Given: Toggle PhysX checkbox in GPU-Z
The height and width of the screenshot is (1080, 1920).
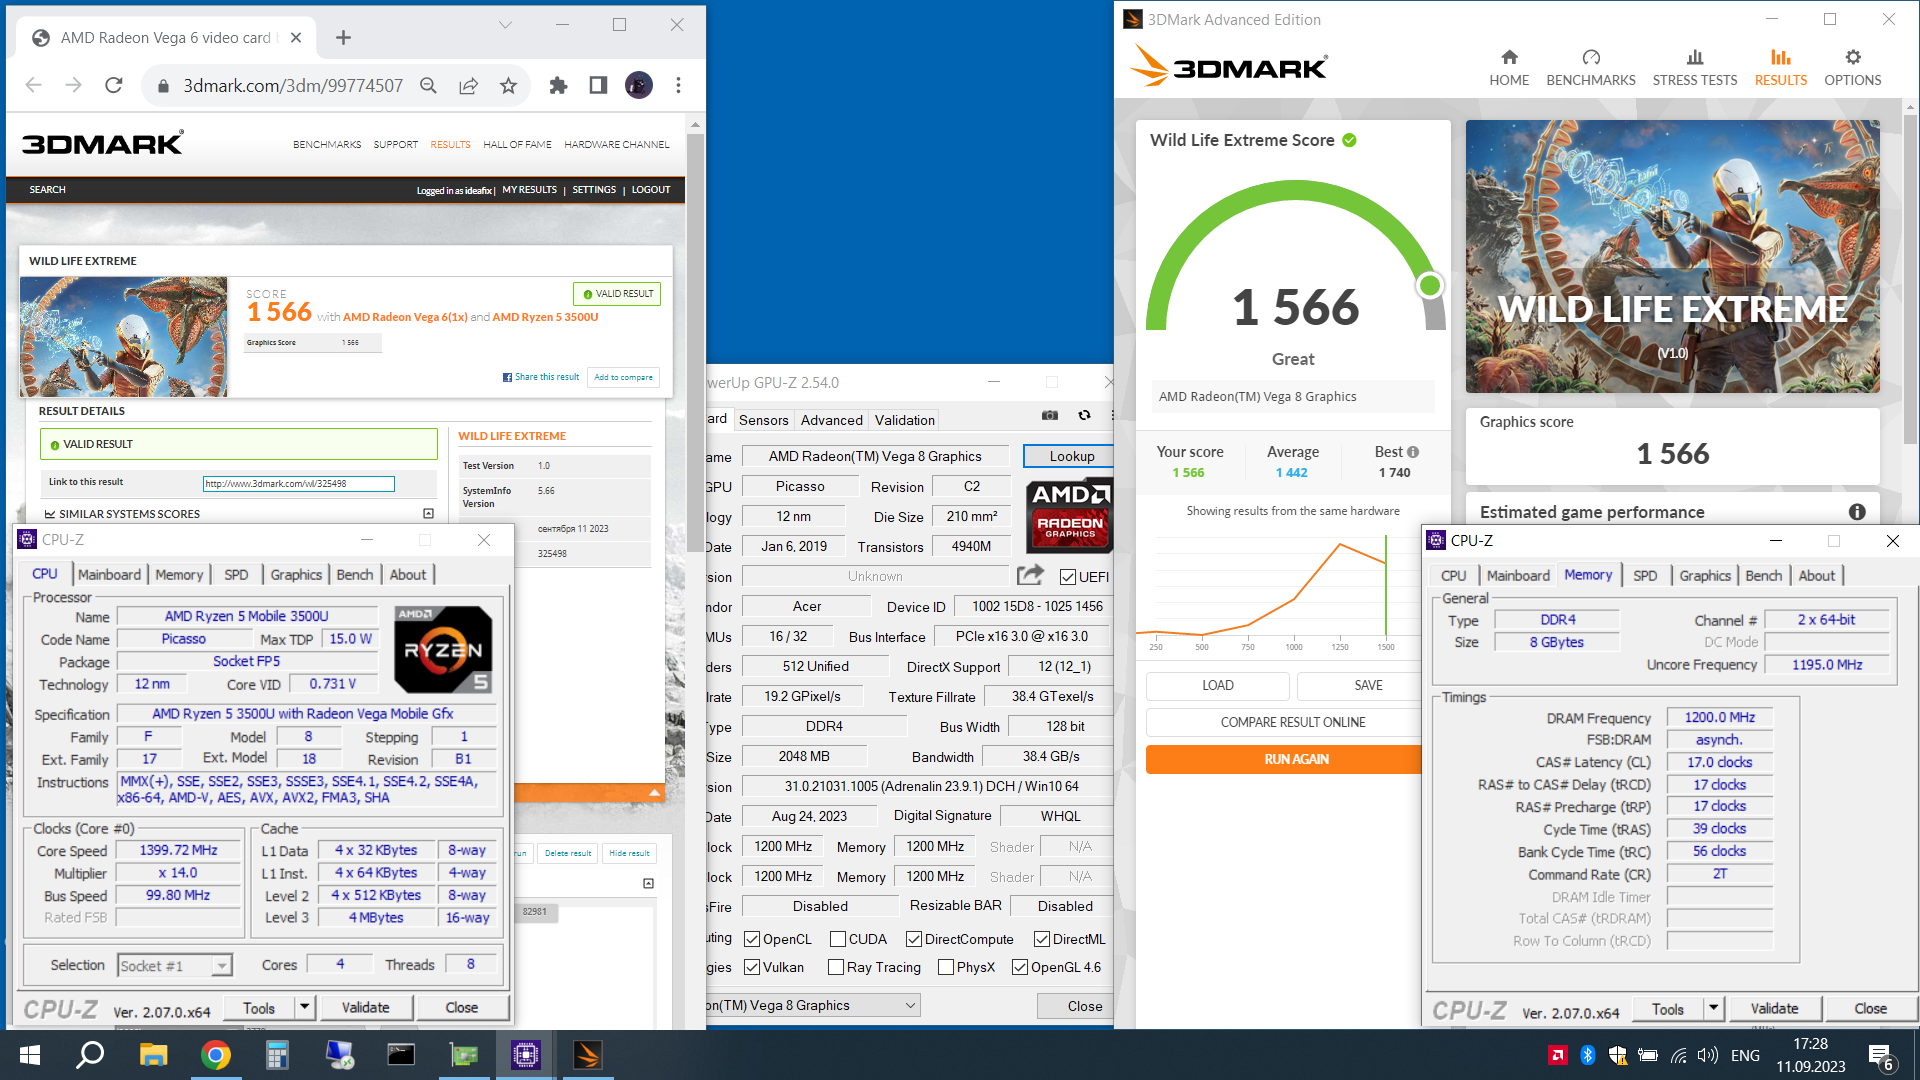Looking at the screenshot, I should pyautogui.click(x=946, y=967).
